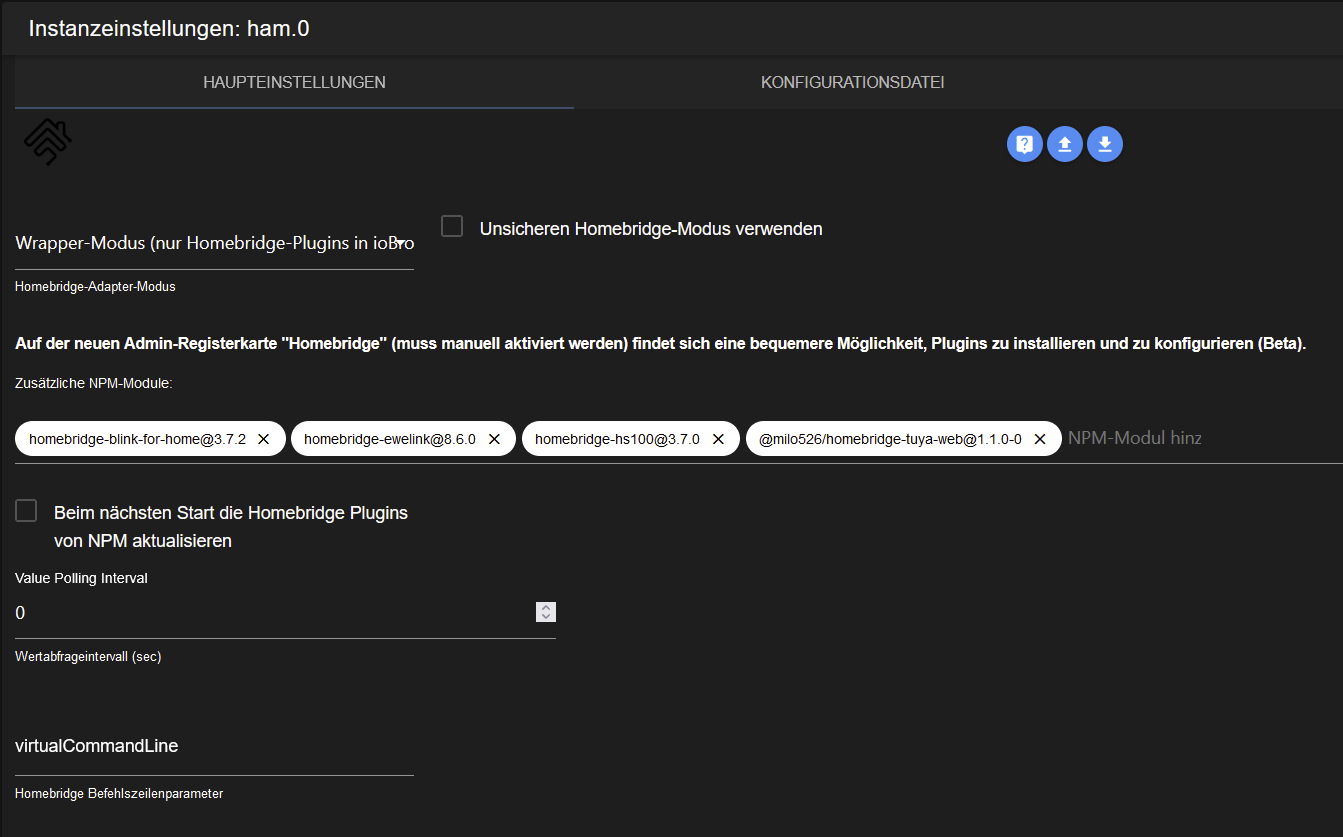Click the Homebridge adapter logo
Image resolution: width=1343 pixels, height=837 pixels.
coord(48,141)
